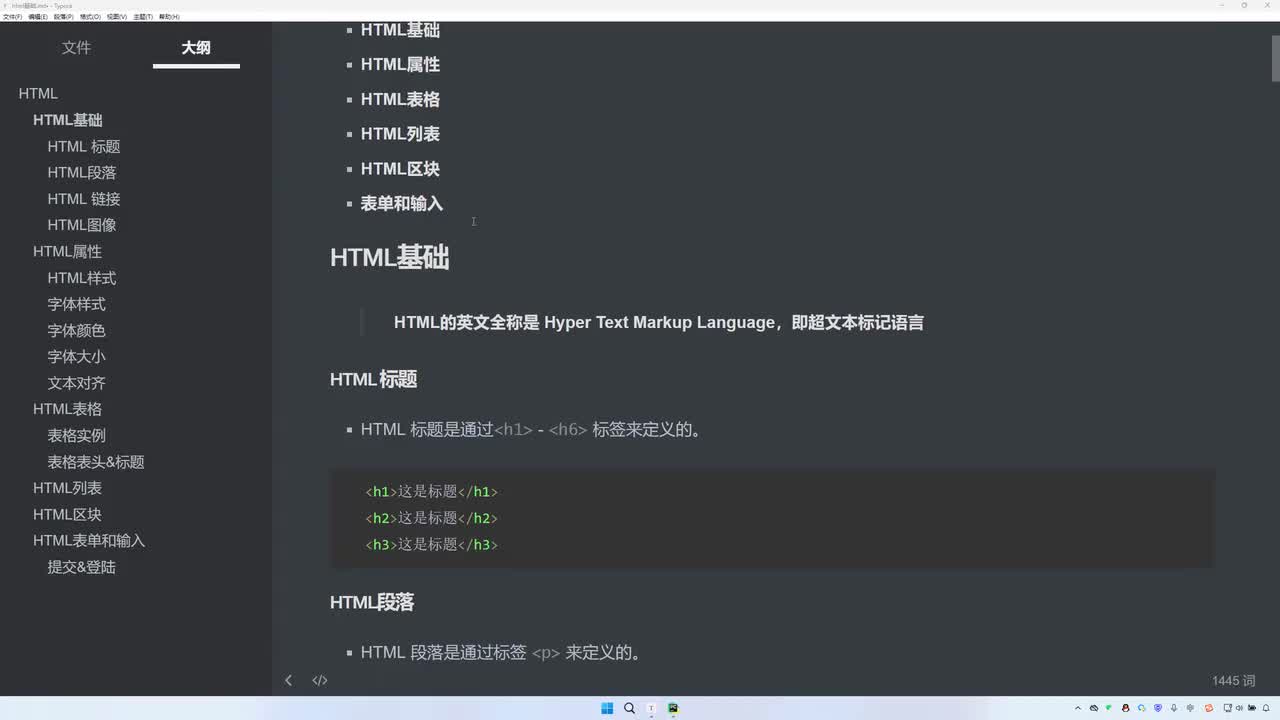
Task: Open HTML 链接 outline entry
Action: pos(84,199)
